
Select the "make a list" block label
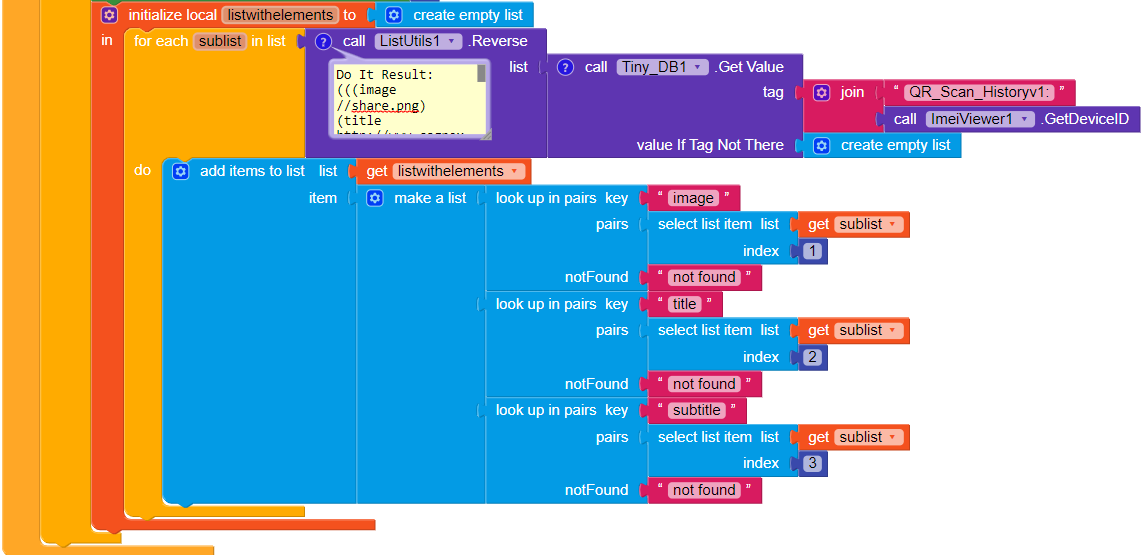coord(430,198)
